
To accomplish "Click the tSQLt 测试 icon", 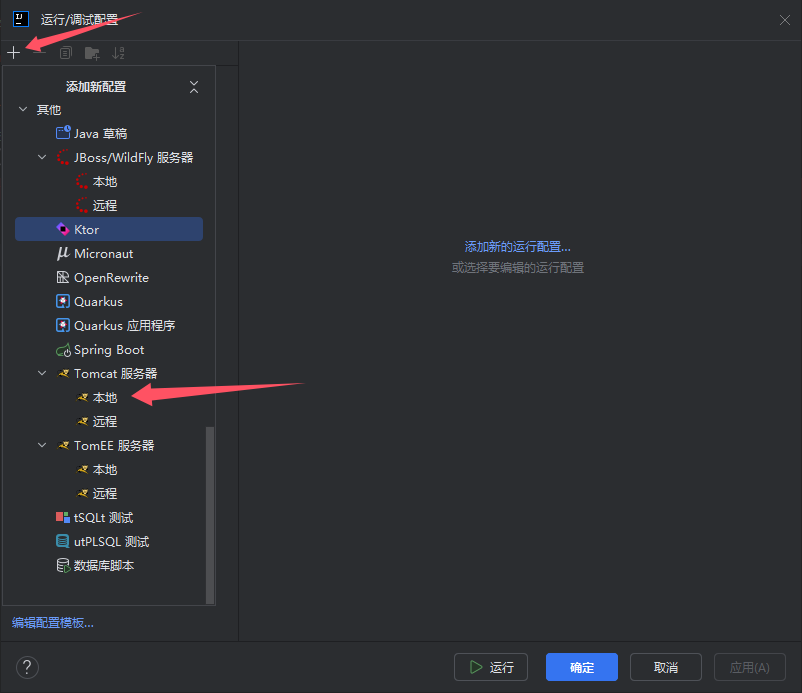I will pos(63,517).
